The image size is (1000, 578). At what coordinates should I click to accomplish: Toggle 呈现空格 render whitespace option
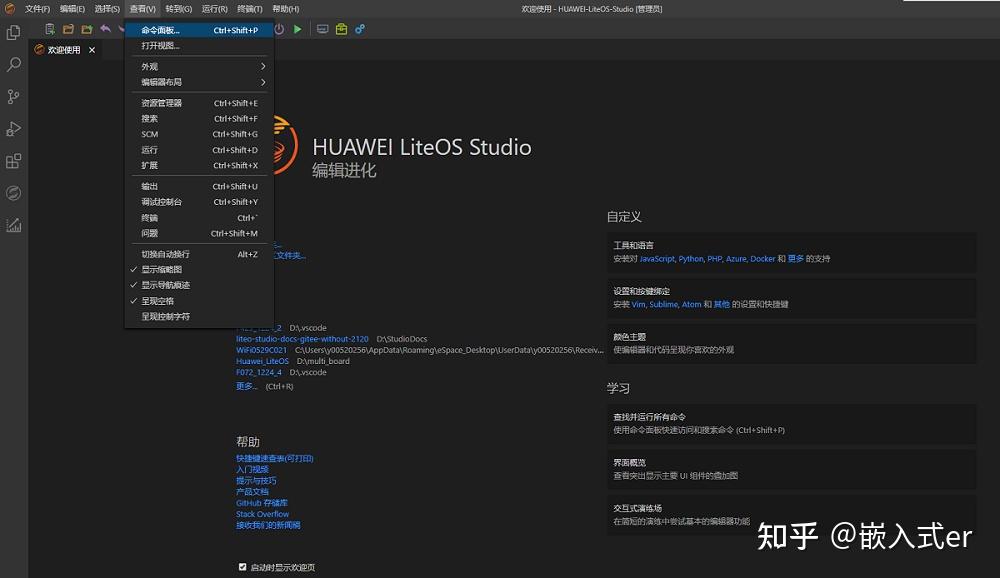pos(199,301)
